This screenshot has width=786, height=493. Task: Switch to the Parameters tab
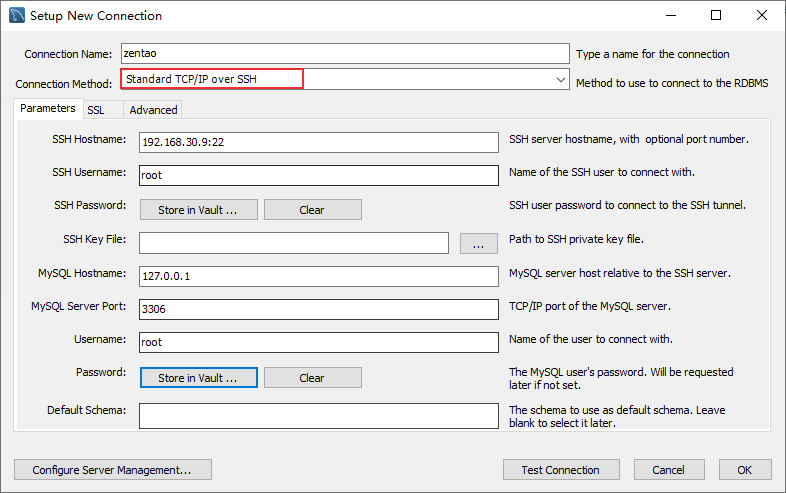click(x=48, y=108)
